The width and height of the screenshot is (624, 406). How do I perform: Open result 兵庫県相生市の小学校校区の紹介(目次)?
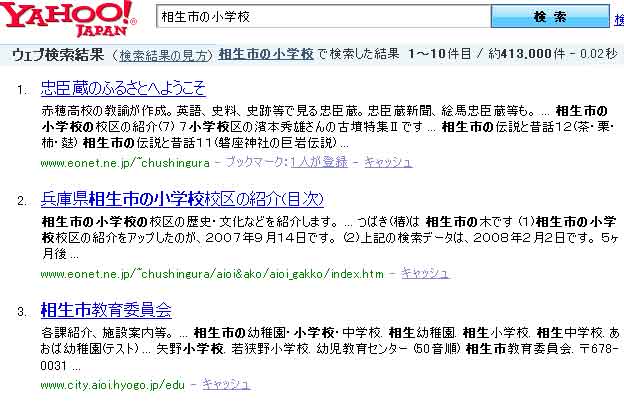[190, 198]
